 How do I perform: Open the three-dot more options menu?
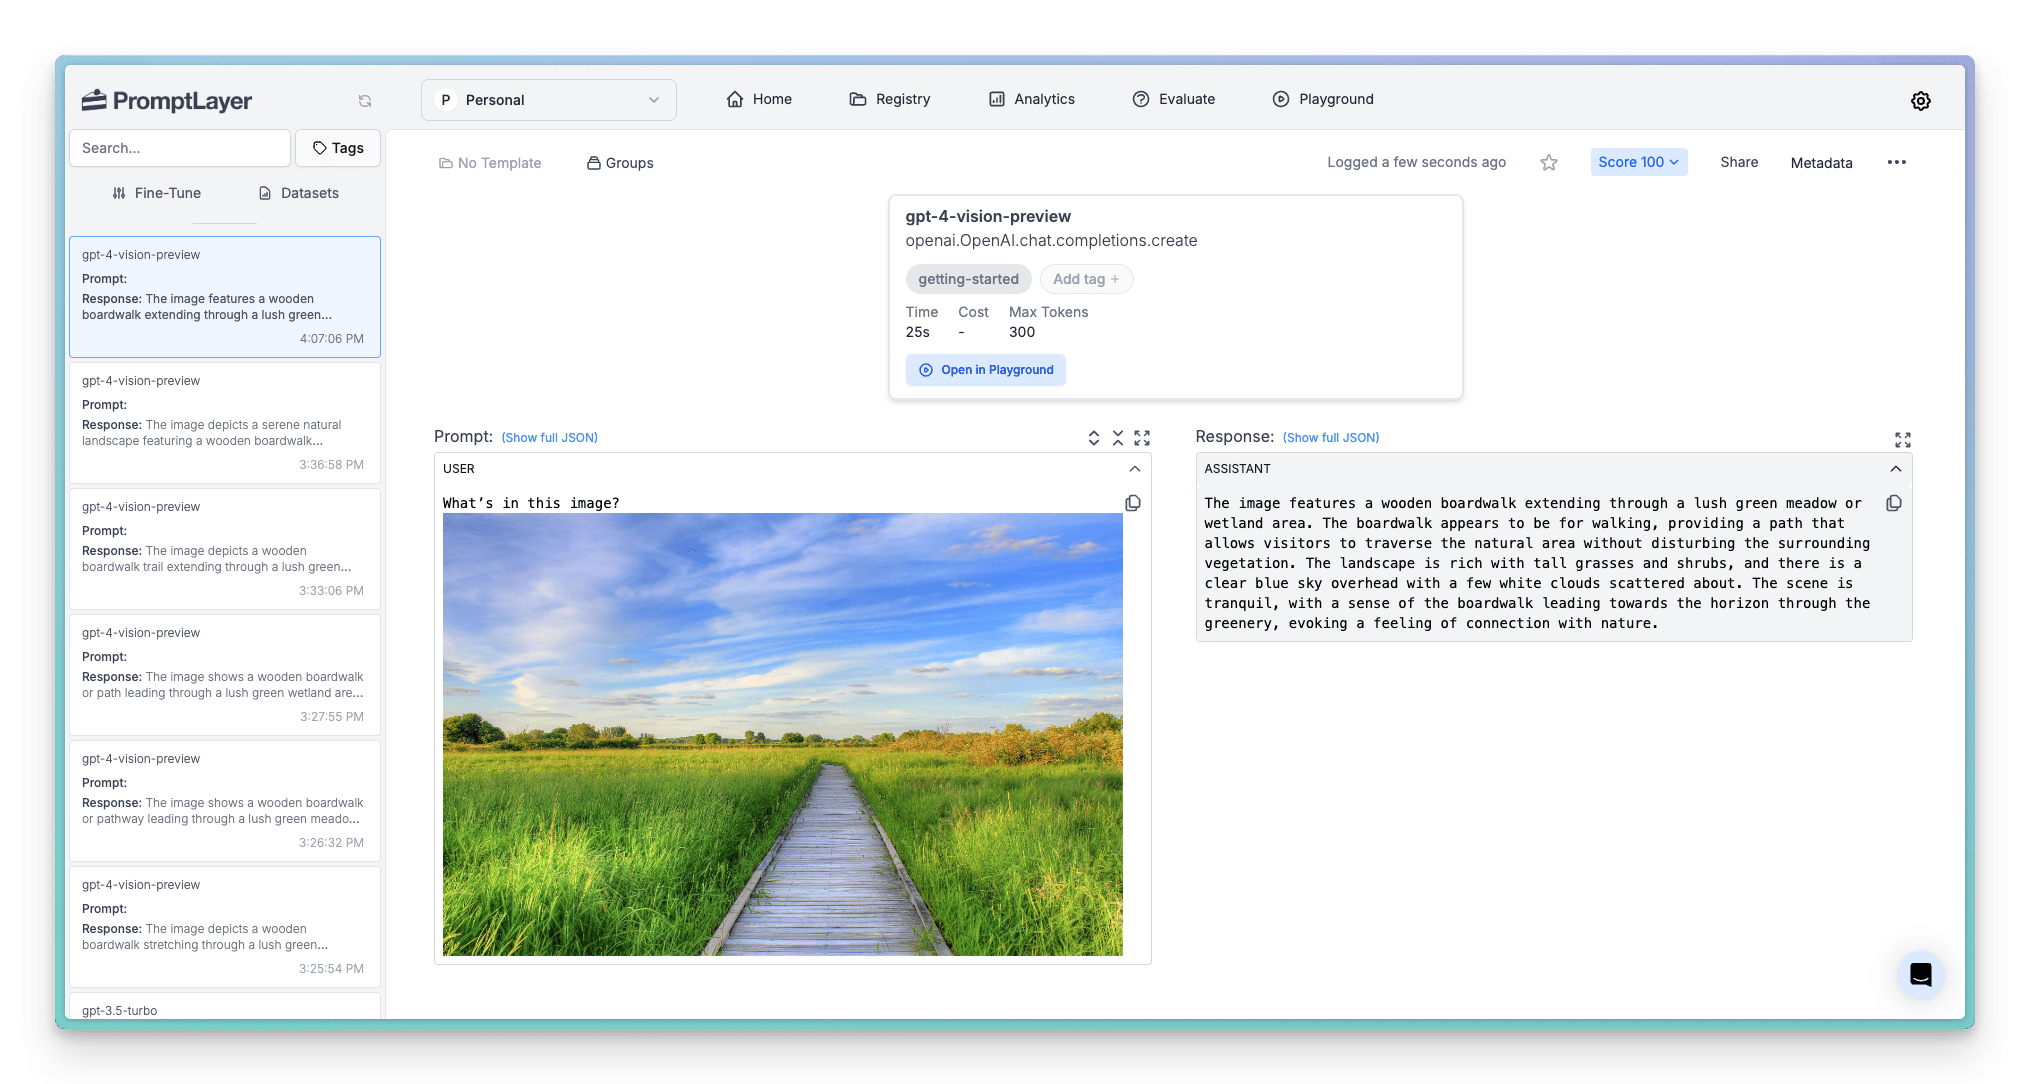tap(1897, 162)
